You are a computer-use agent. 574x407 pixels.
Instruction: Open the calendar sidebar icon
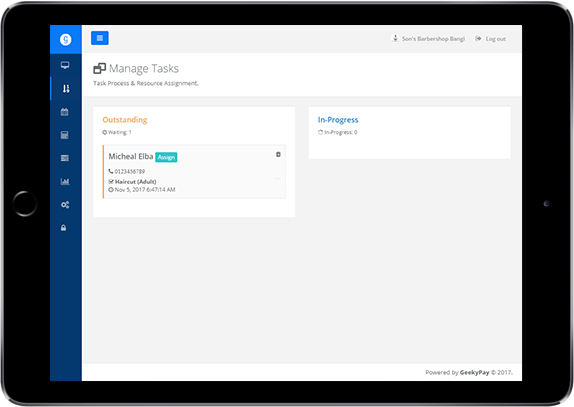(64, 112)
